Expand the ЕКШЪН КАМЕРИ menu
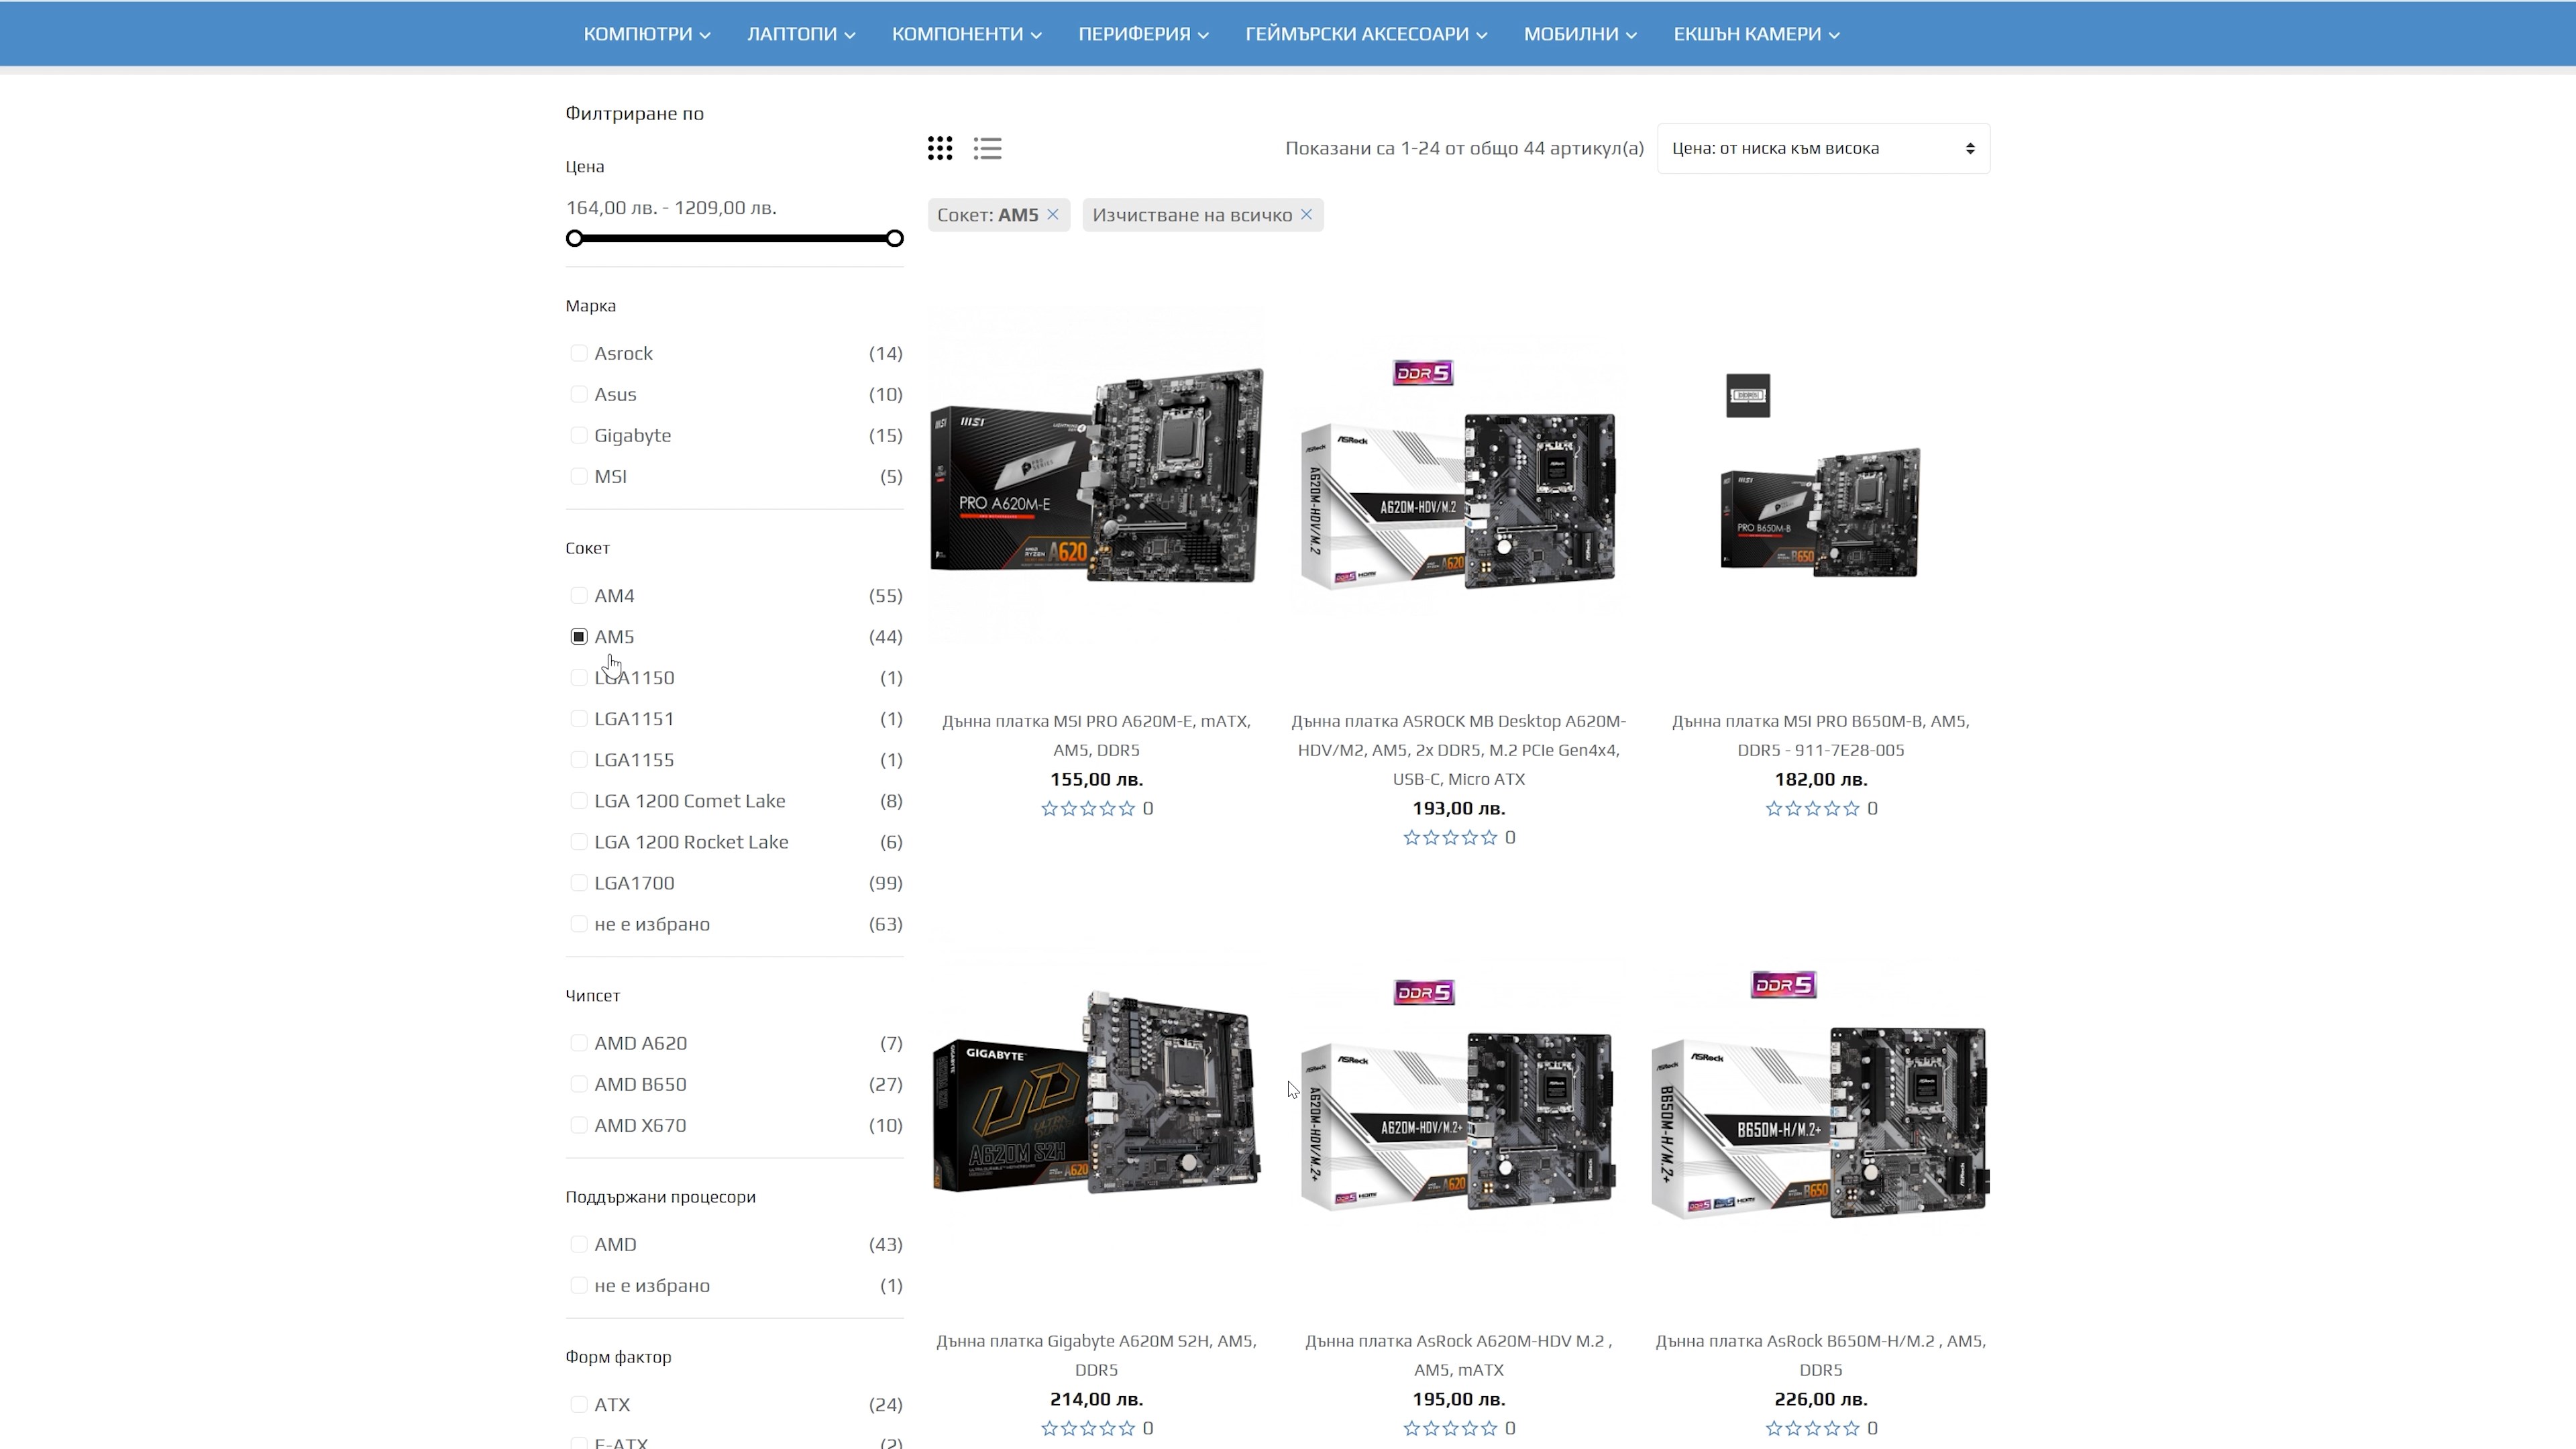 point(1756,34)
